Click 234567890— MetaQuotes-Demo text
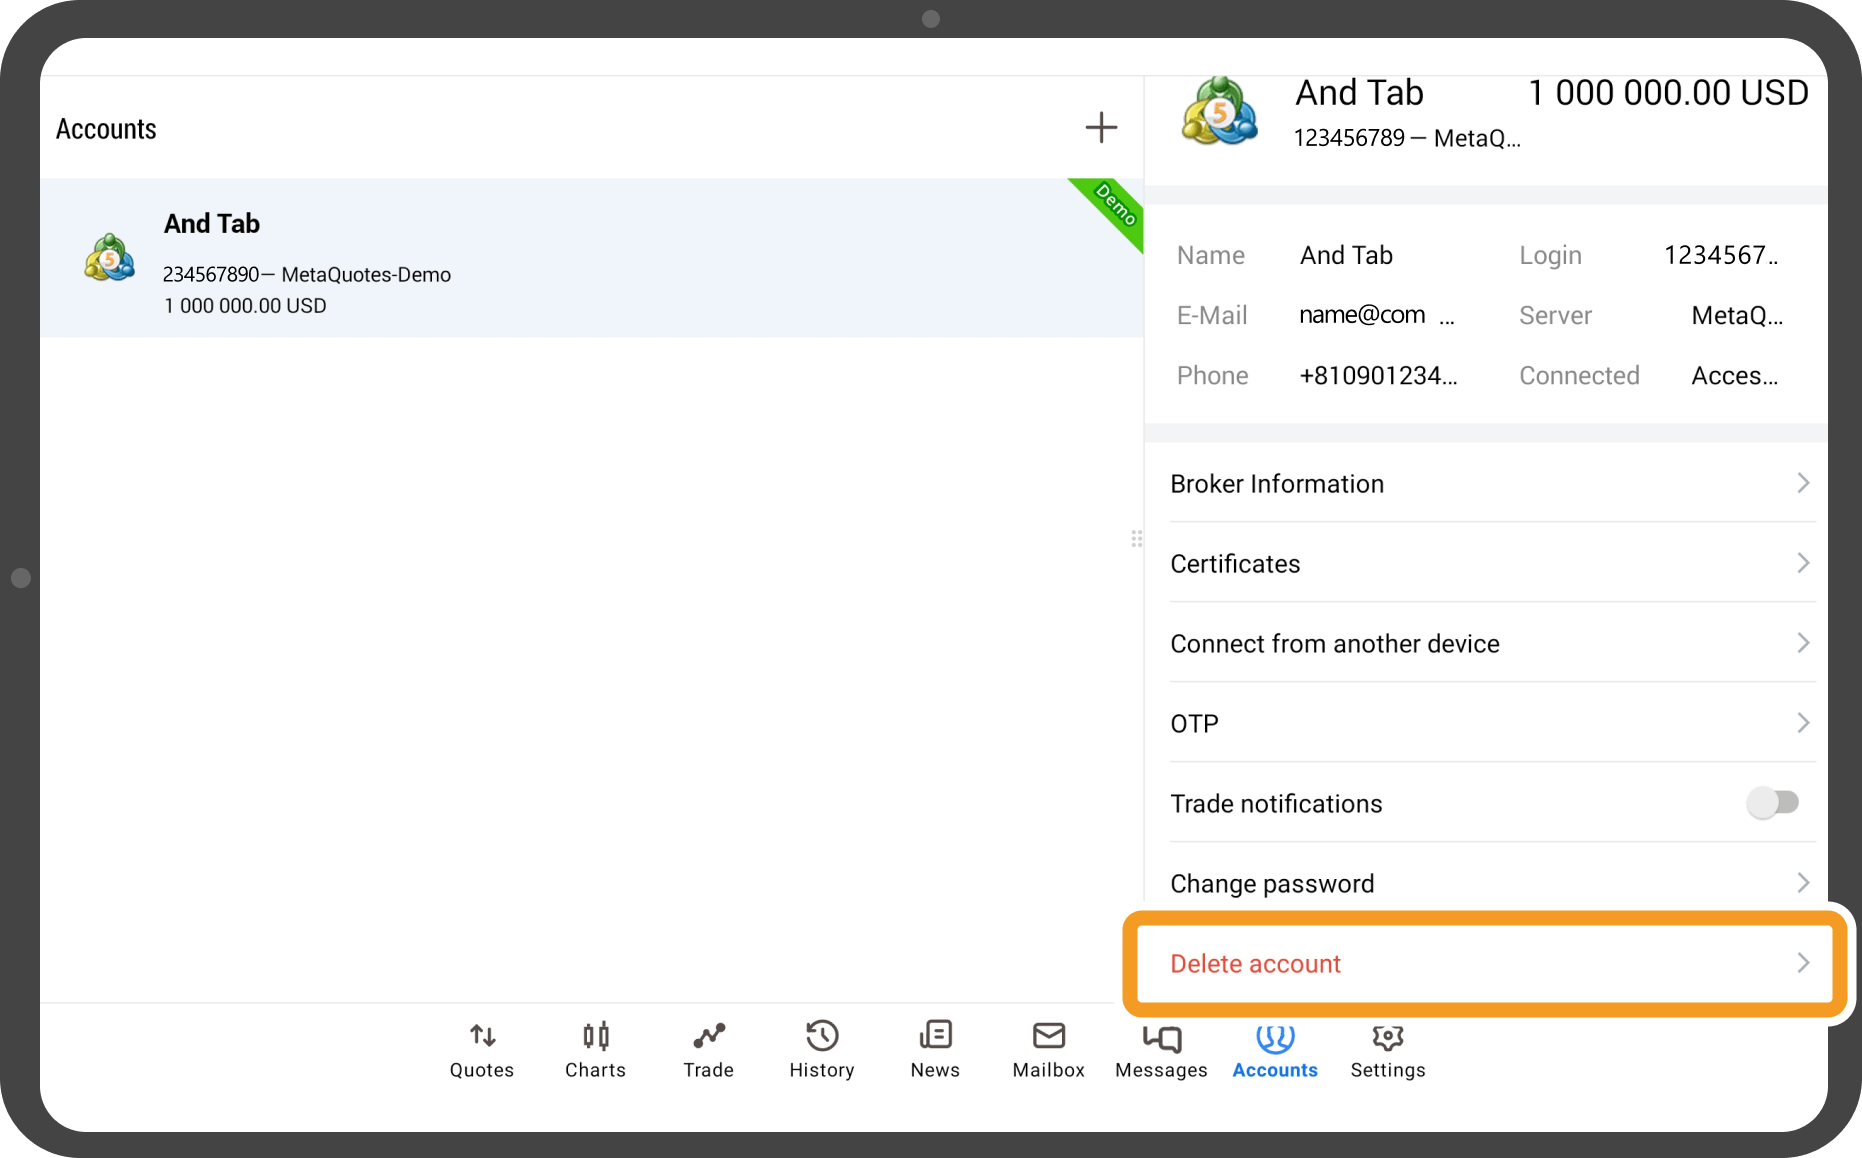Screen dimensions: 1862x1158 (307, 275)
